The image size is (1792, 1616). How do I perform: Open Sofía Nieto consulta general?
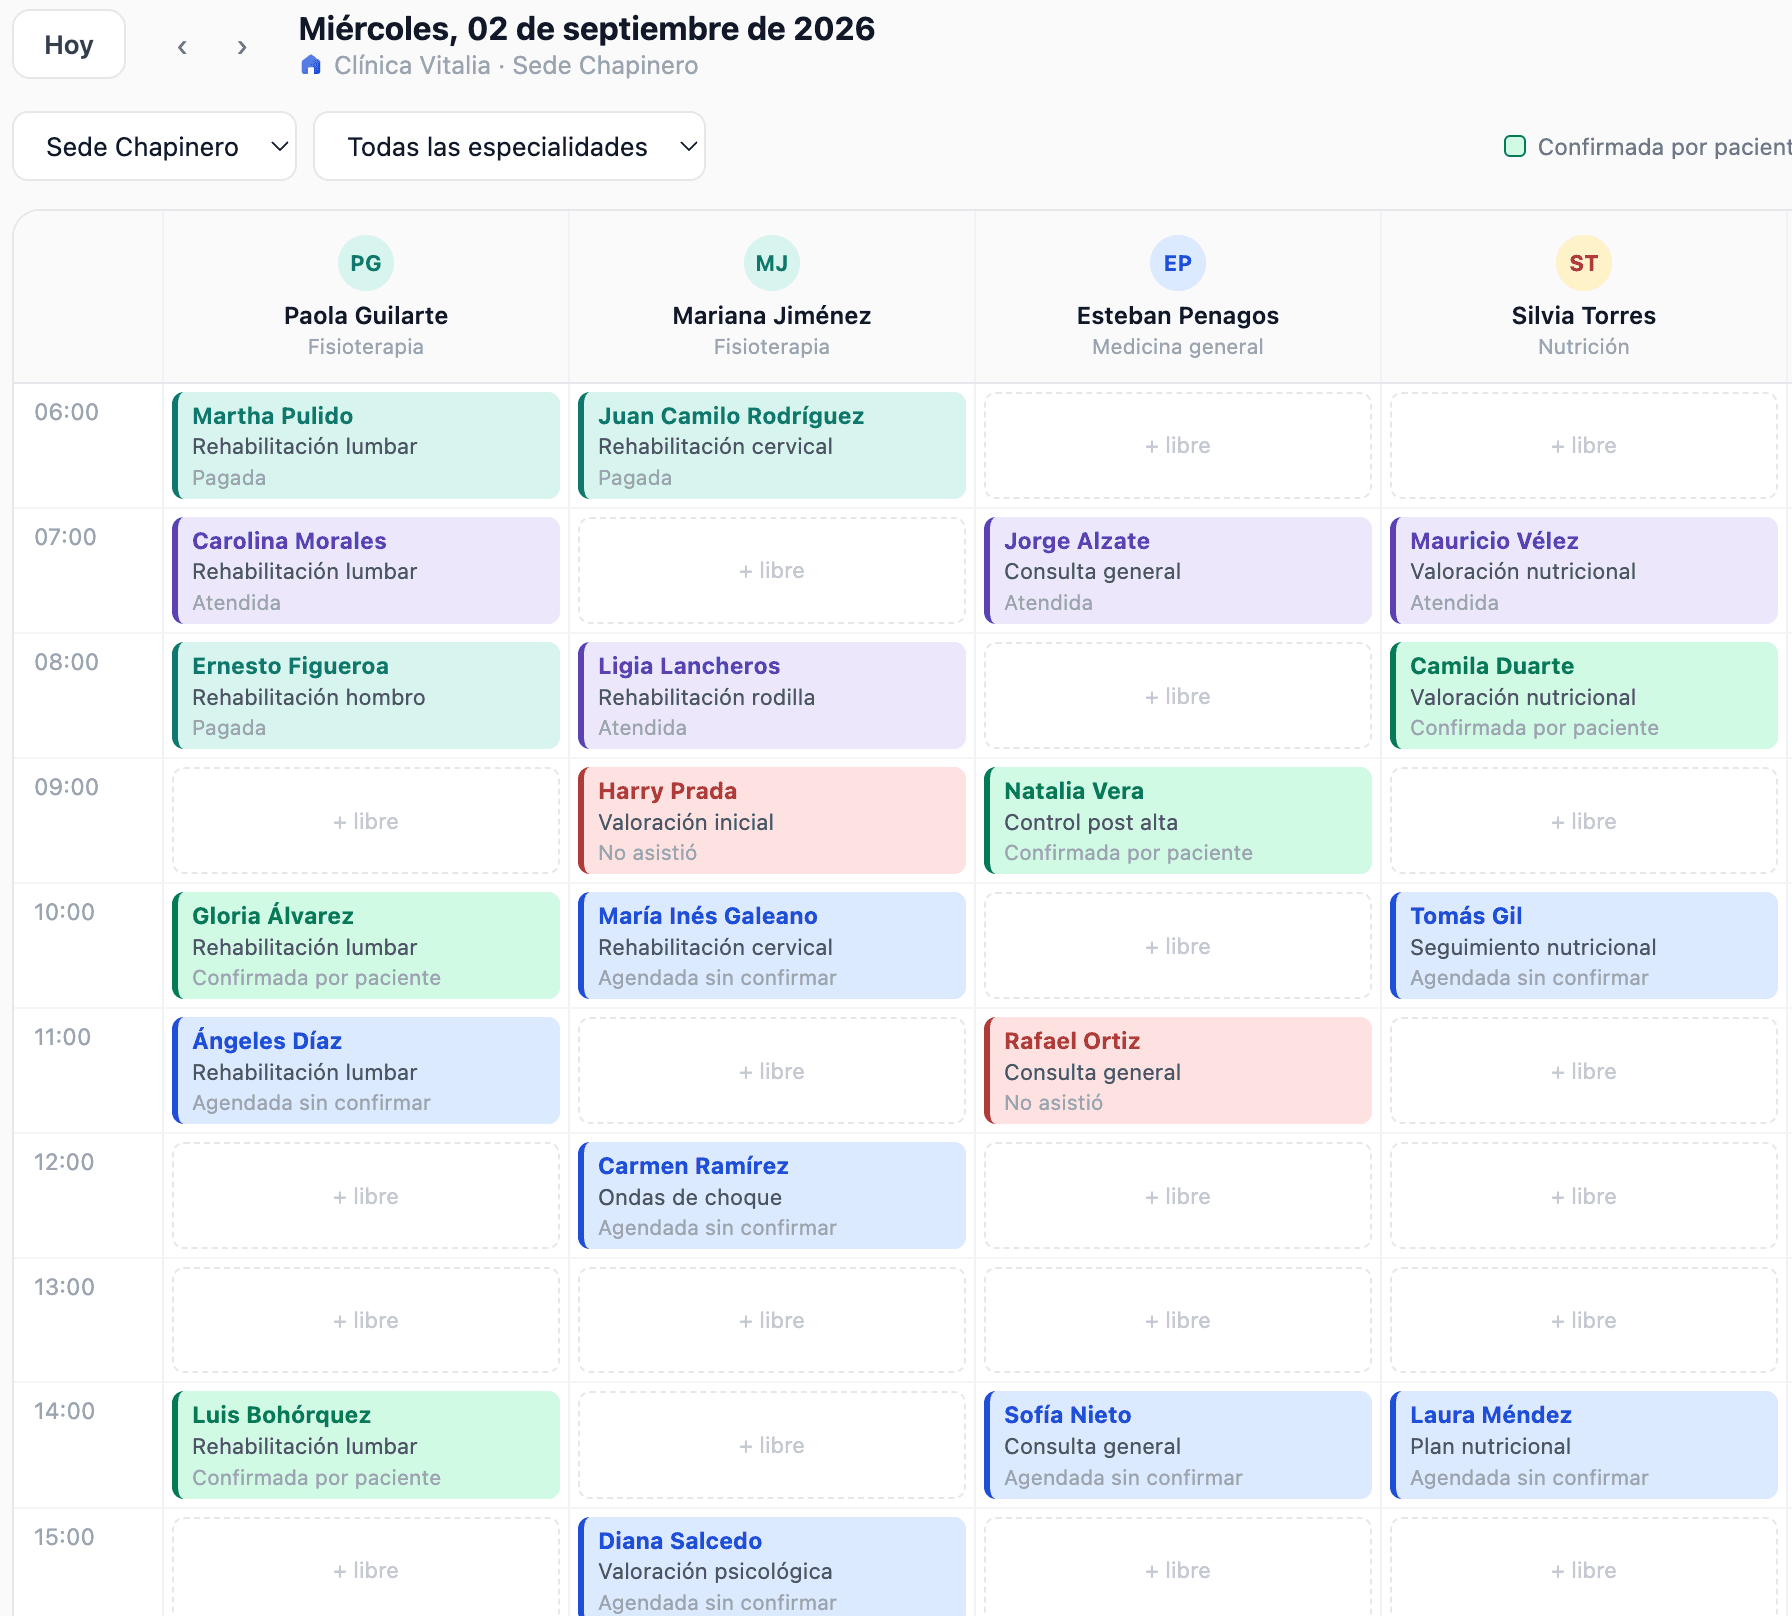click(x=1178, y=1445)
